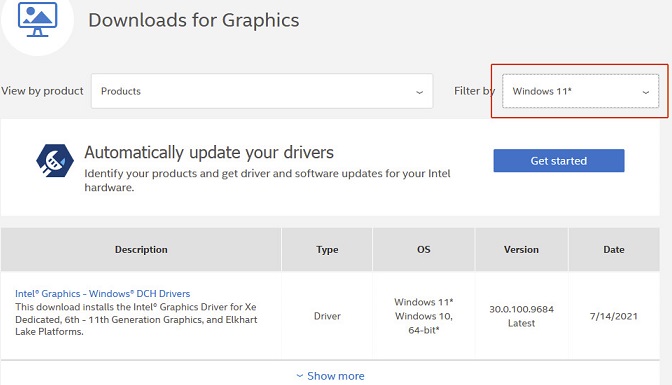Viewport: 672px width, 385px height.
Task: Select the 7/14/2021 date cell
Action: click(614, 316)
